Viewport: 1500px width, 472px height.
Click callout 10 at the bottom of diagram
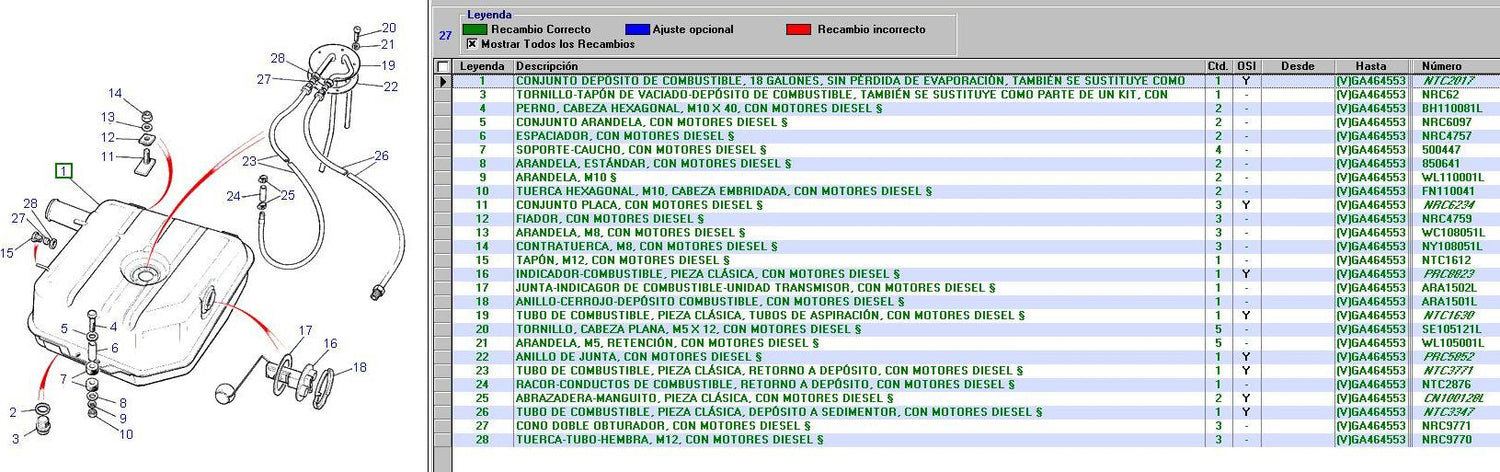click(125, 434)
